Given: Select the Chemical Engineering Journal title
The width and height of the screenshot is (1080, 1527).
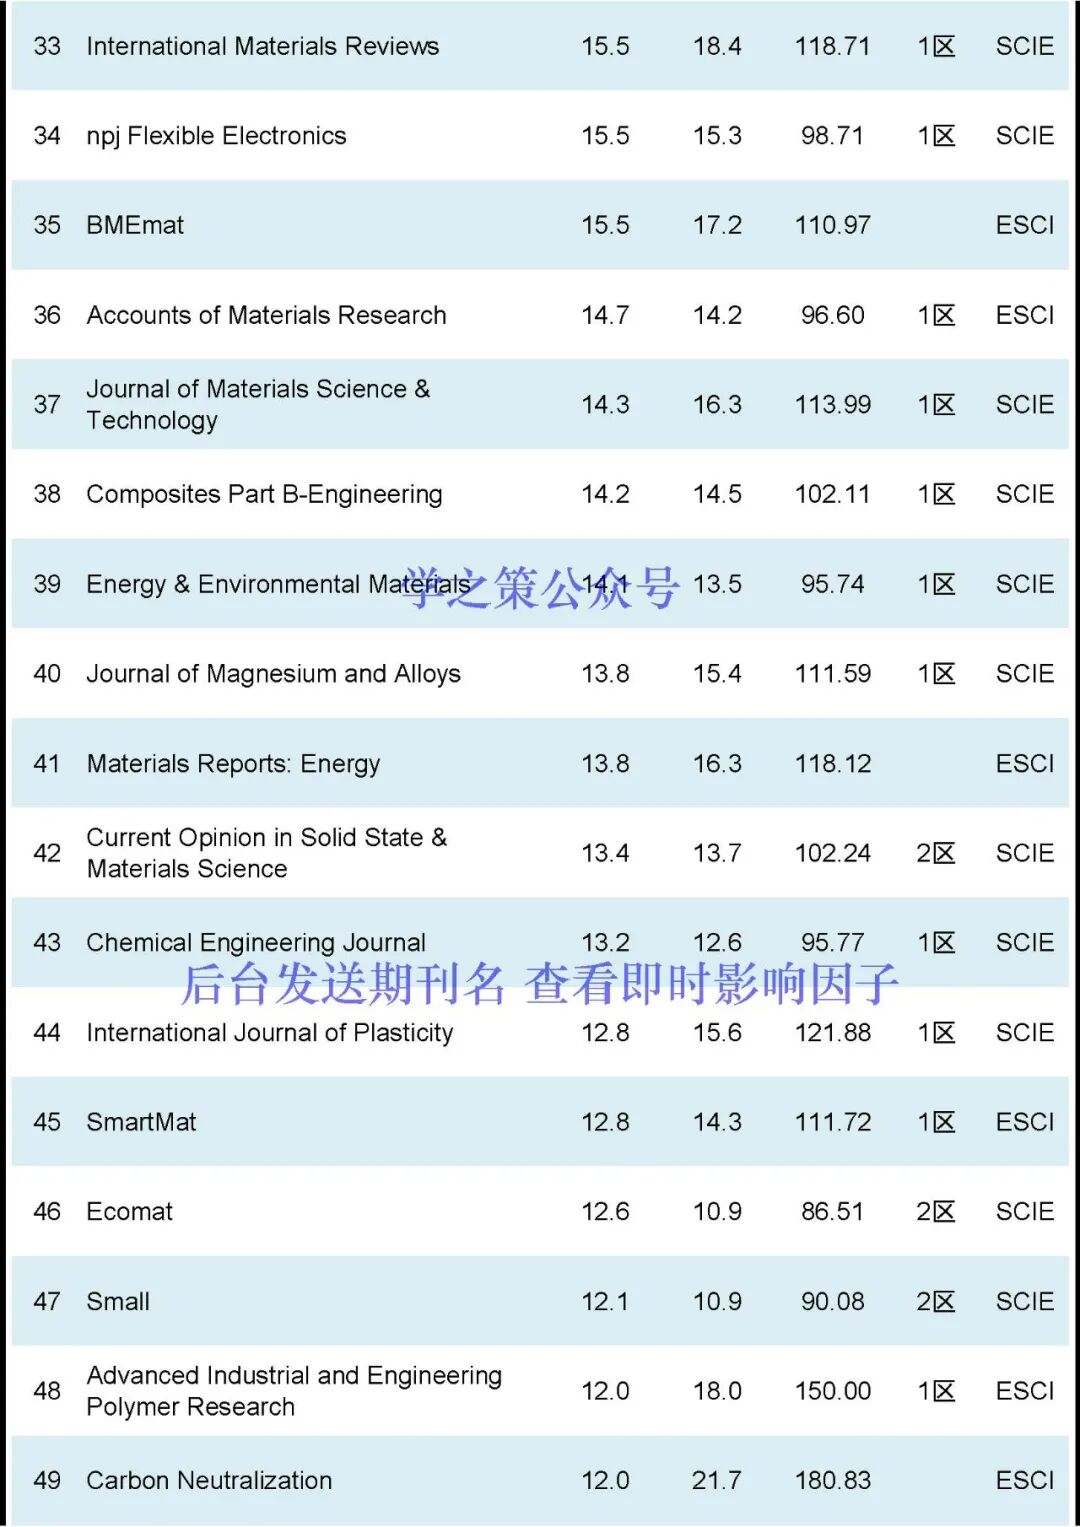Looking at the screenshot, I should coord(256,942).
